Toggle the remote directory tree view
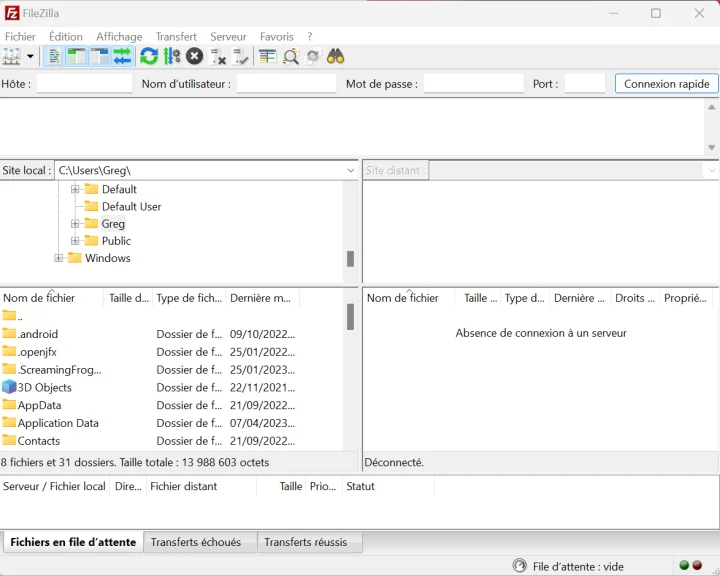720x576 pixels. click(99, 57)
